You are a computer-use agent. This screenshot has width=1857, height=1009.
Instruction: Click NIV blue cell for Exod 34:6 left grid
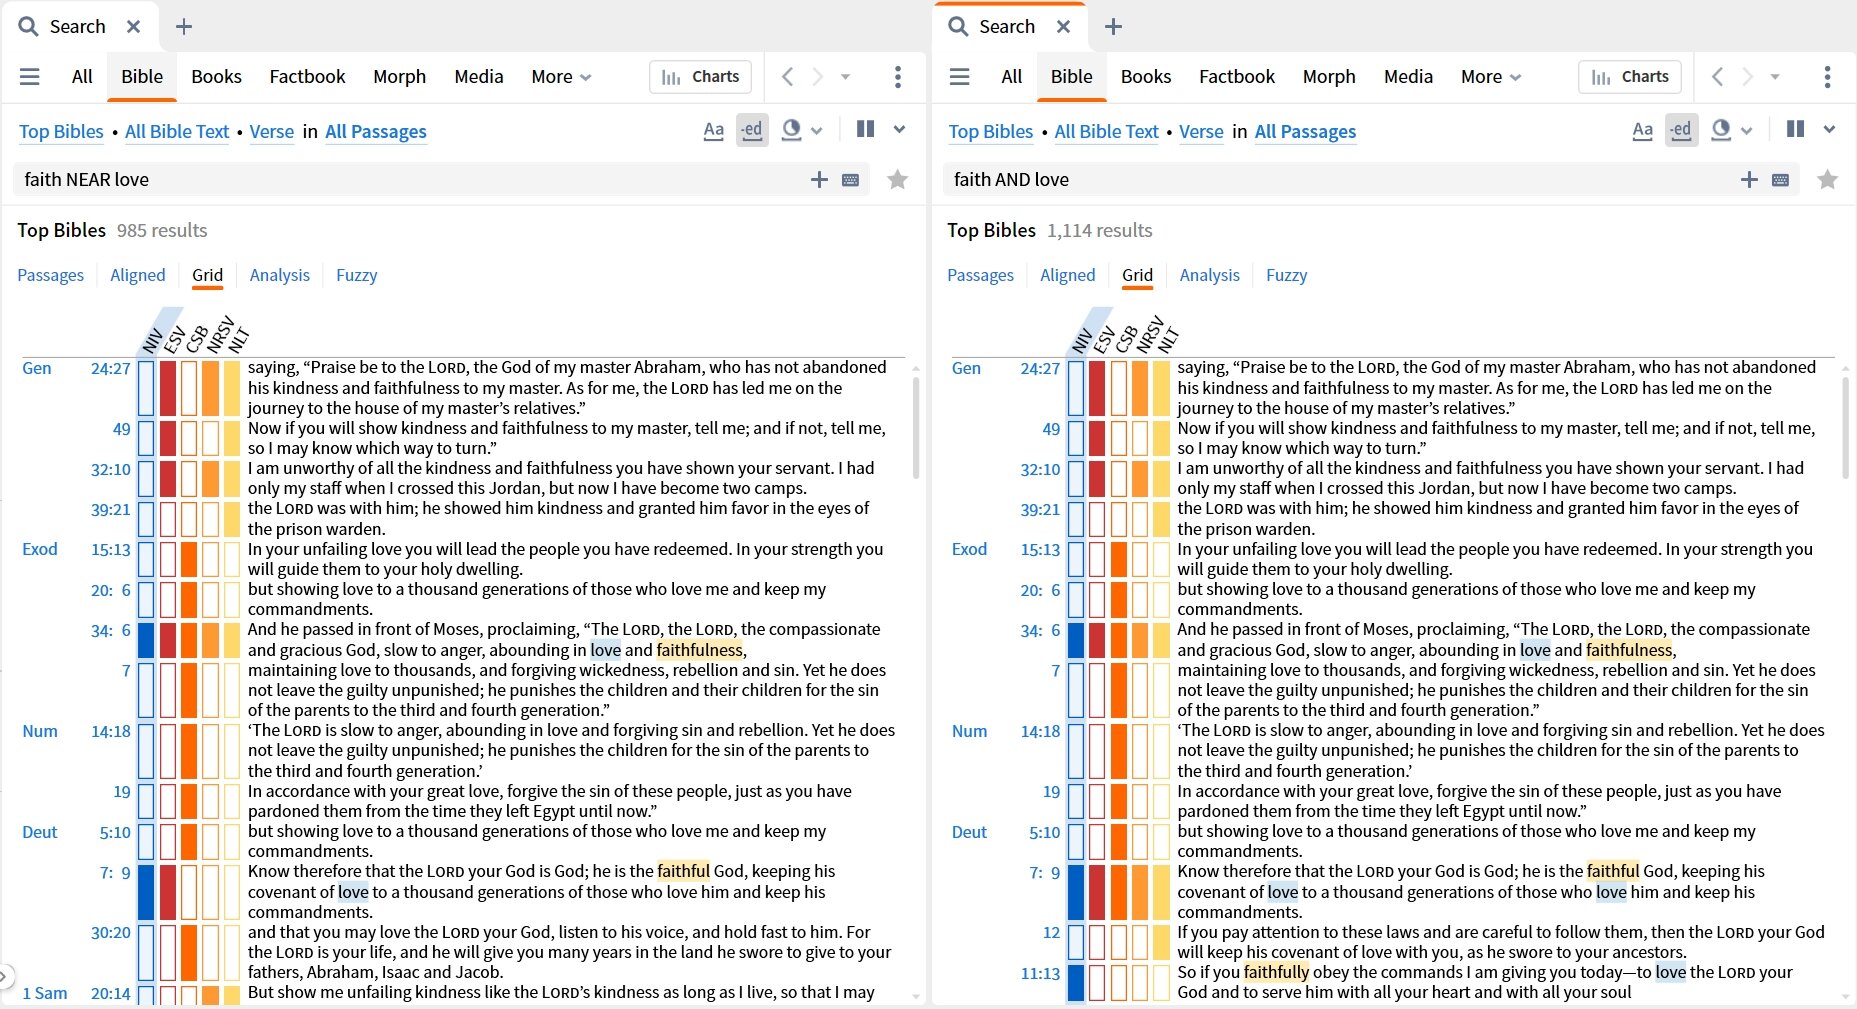[x=146, y=640]
